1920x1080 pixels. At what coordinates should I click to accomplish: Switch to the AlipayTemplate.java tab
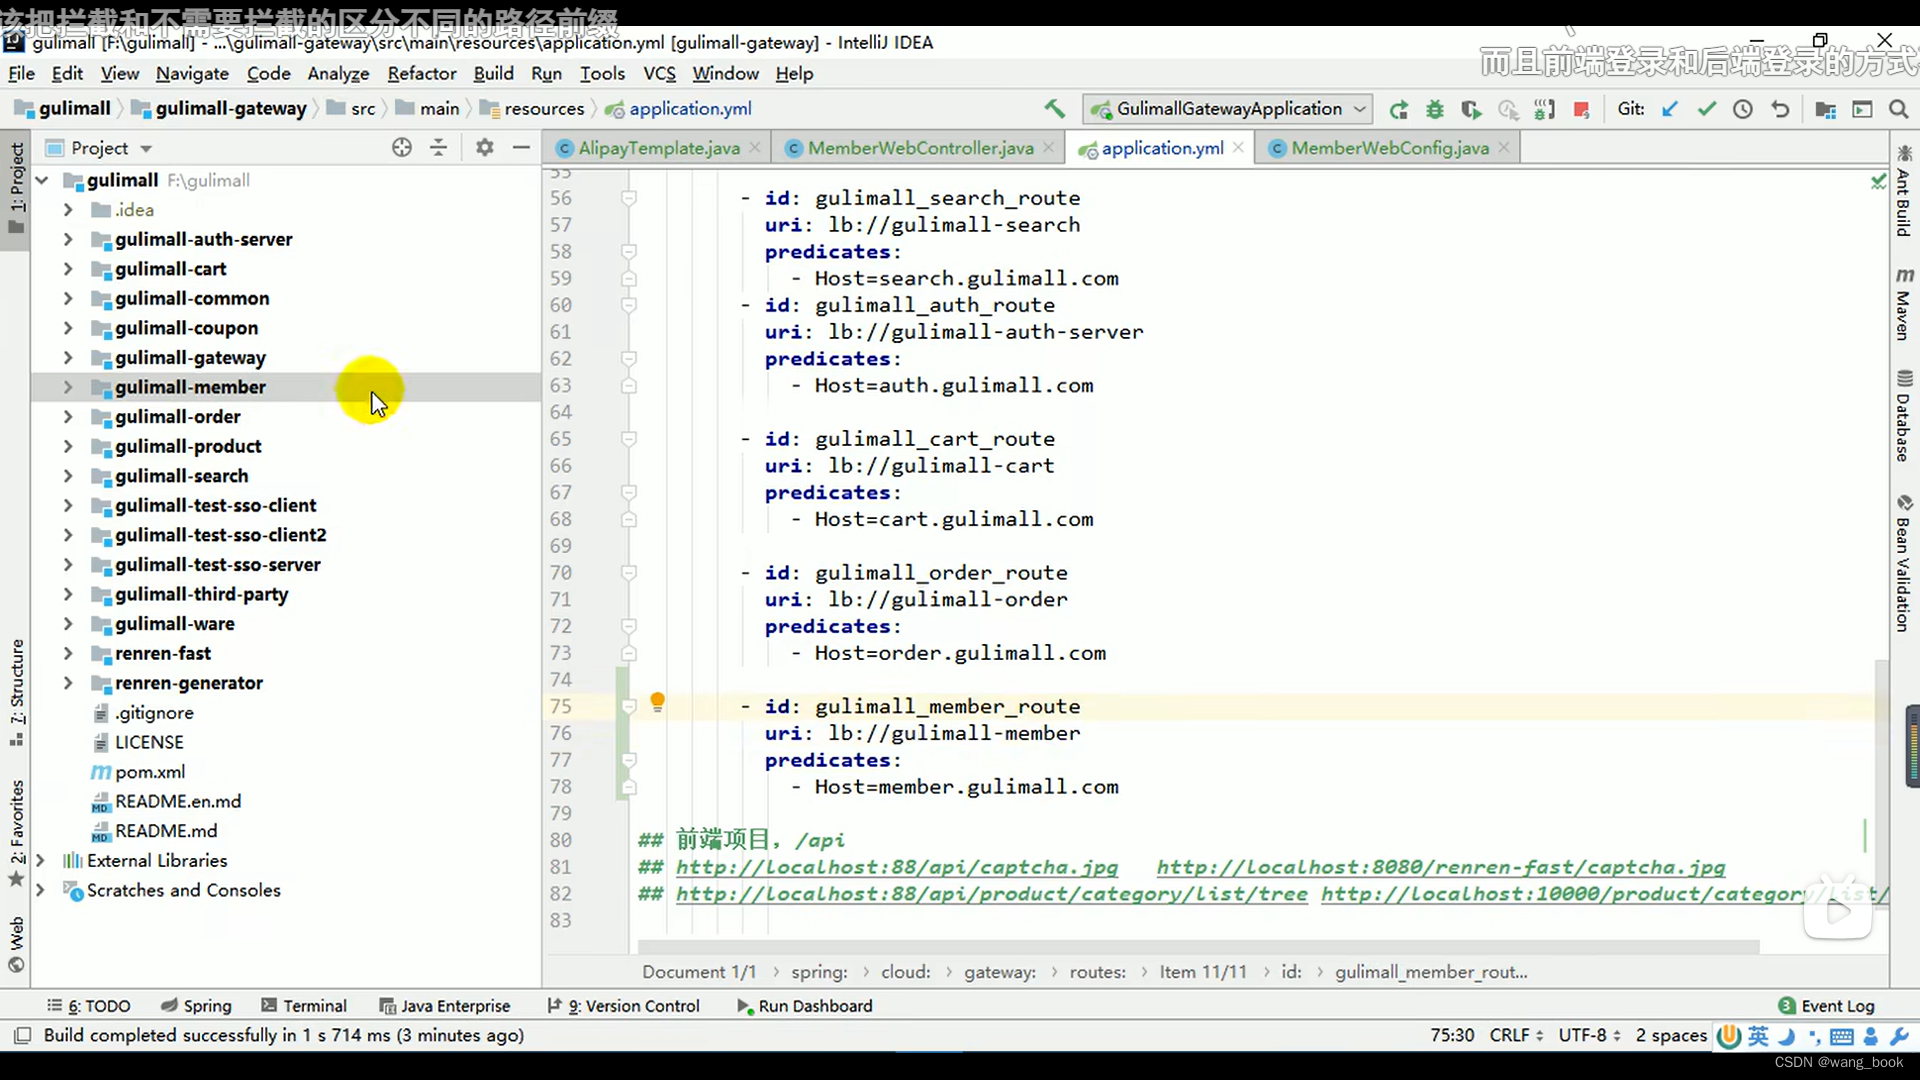click(659, 148)
